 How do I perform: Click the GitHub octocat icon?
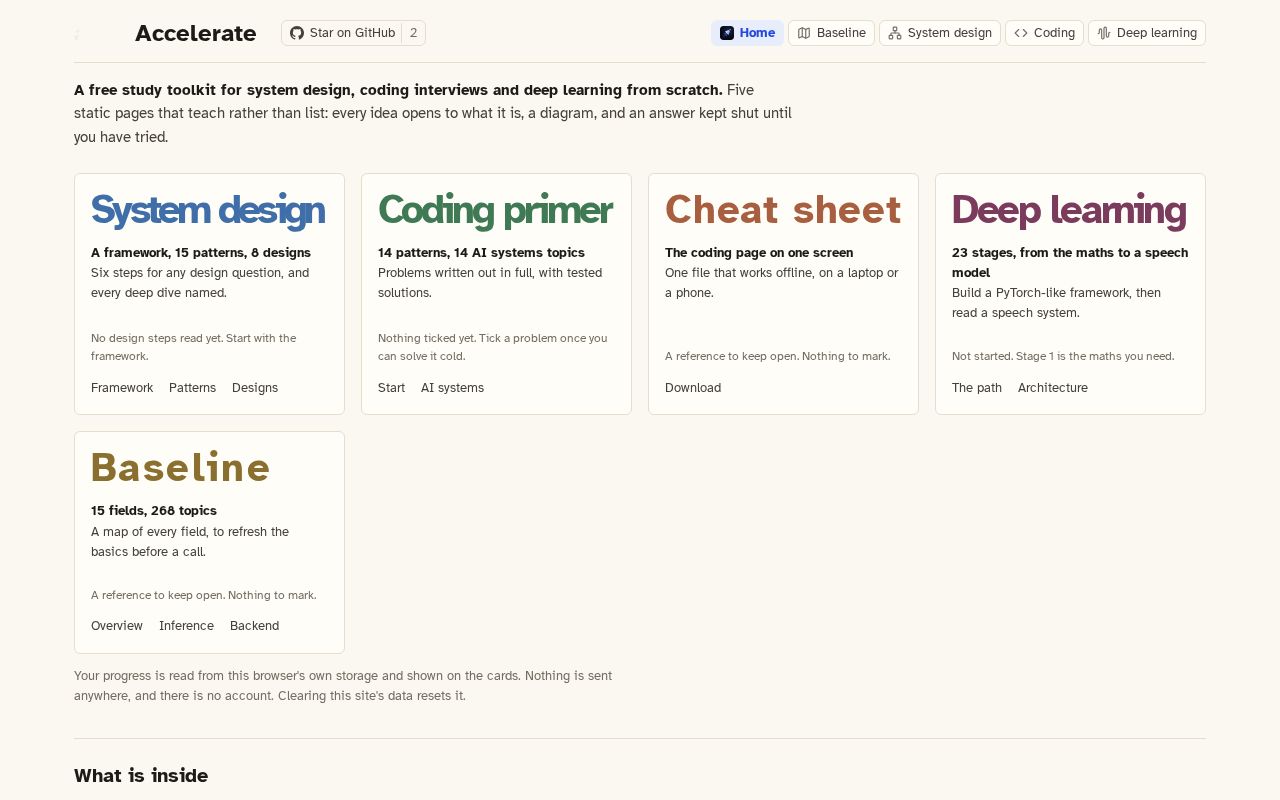pos(297,33)
